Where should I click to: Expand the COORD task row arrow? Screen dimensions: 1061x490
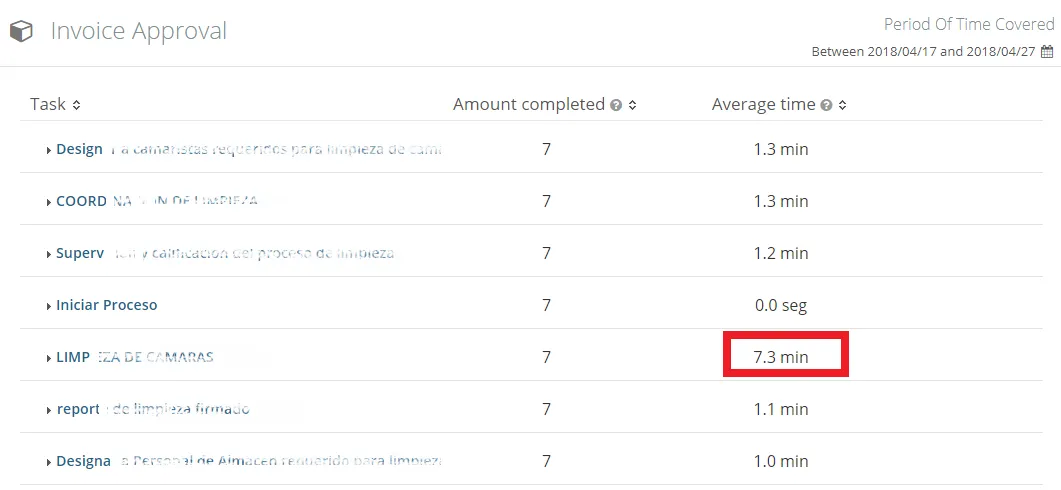[49, 202]
